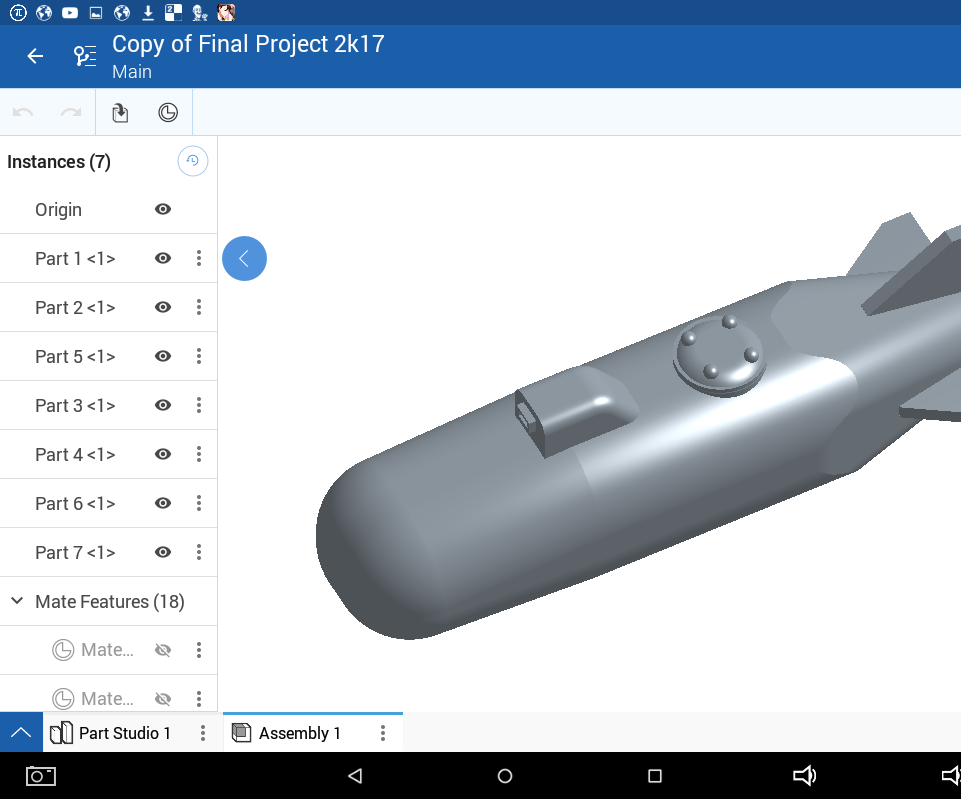Hide Part 3 with its eye toggle
961x799 pixels.
(162, 405)
